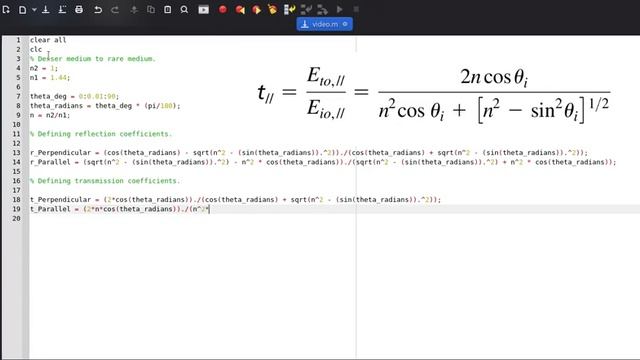The height and width of the screenshot is (360, 640).
Task: Select the video.m editor tab
Action: pos(324,24)
